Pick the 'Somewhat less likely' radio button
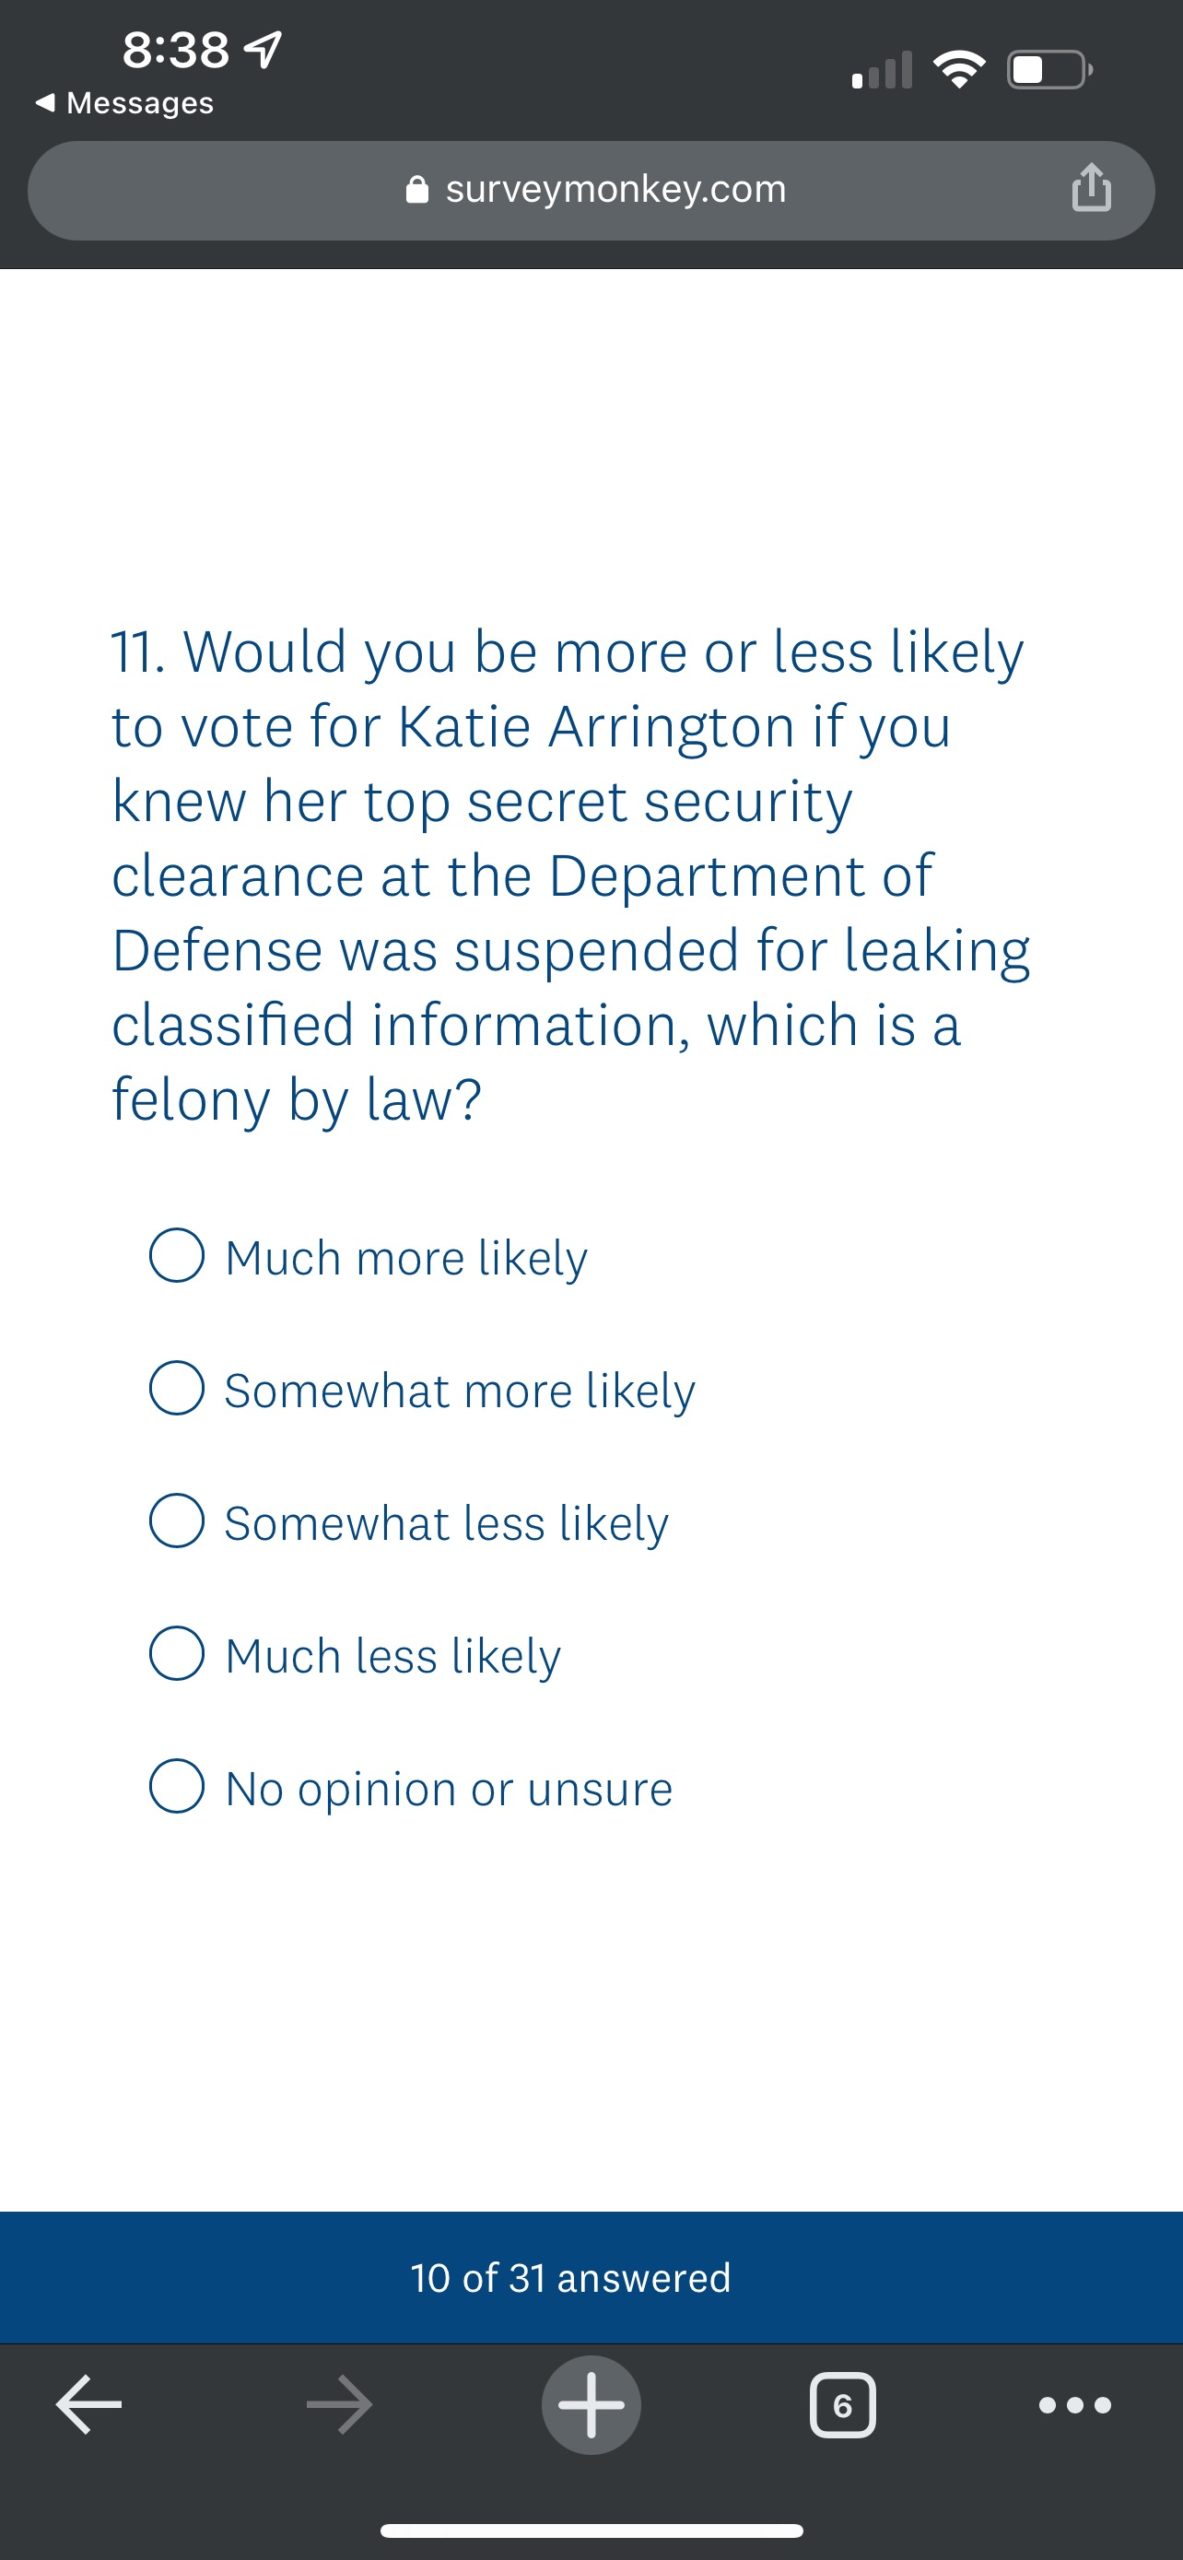Screen dimensions: 1183x2560 click(x=177, y=1521)
